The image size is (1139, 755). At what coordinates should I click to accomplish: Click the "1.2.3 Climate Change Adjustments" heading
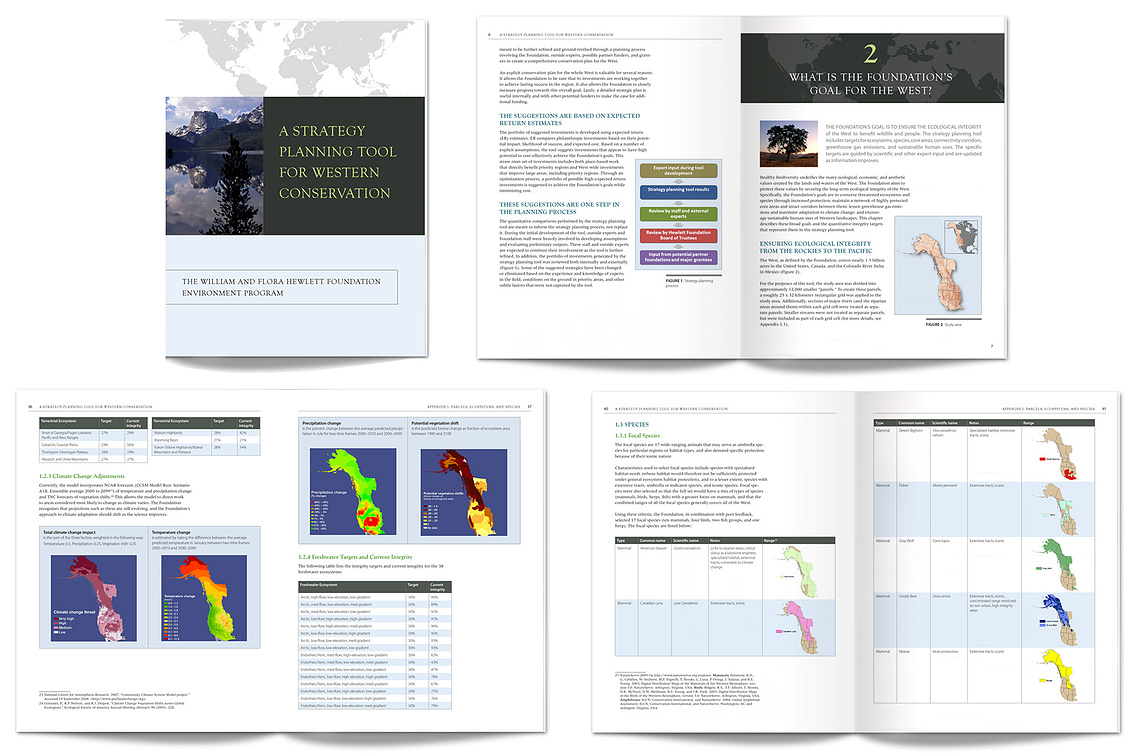(82, 477)
